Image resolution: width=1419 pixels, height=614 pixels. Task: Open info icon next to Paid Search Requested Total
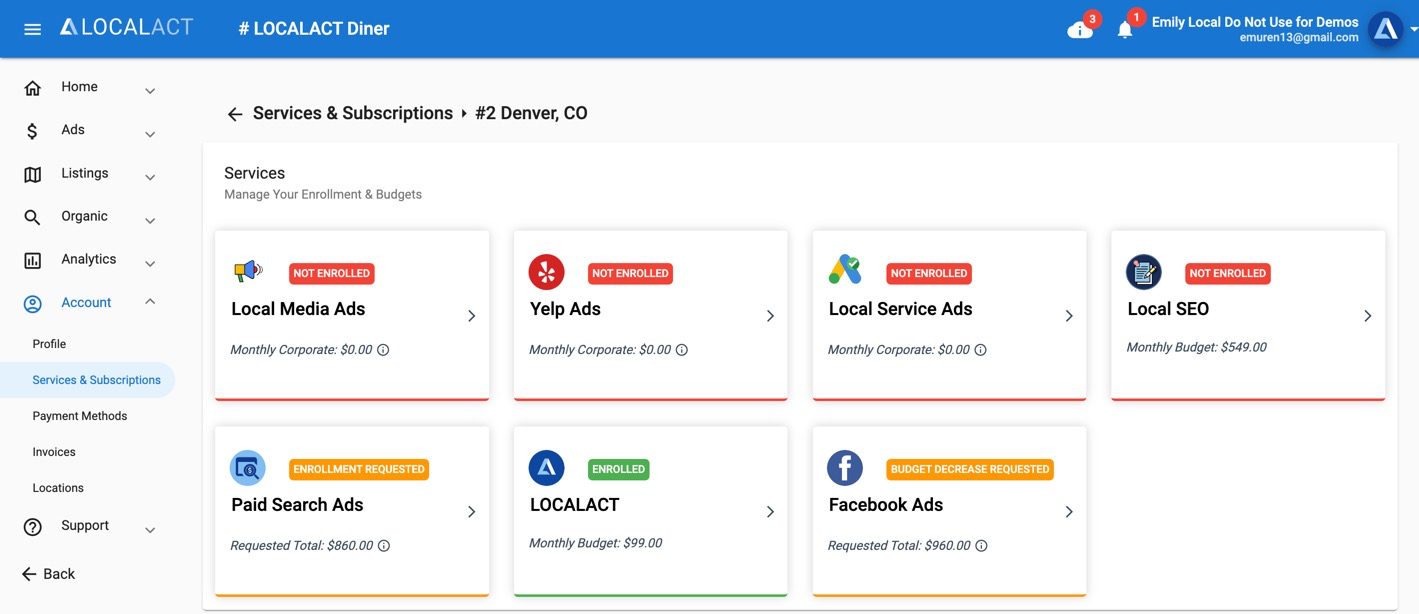click(384, 546)
